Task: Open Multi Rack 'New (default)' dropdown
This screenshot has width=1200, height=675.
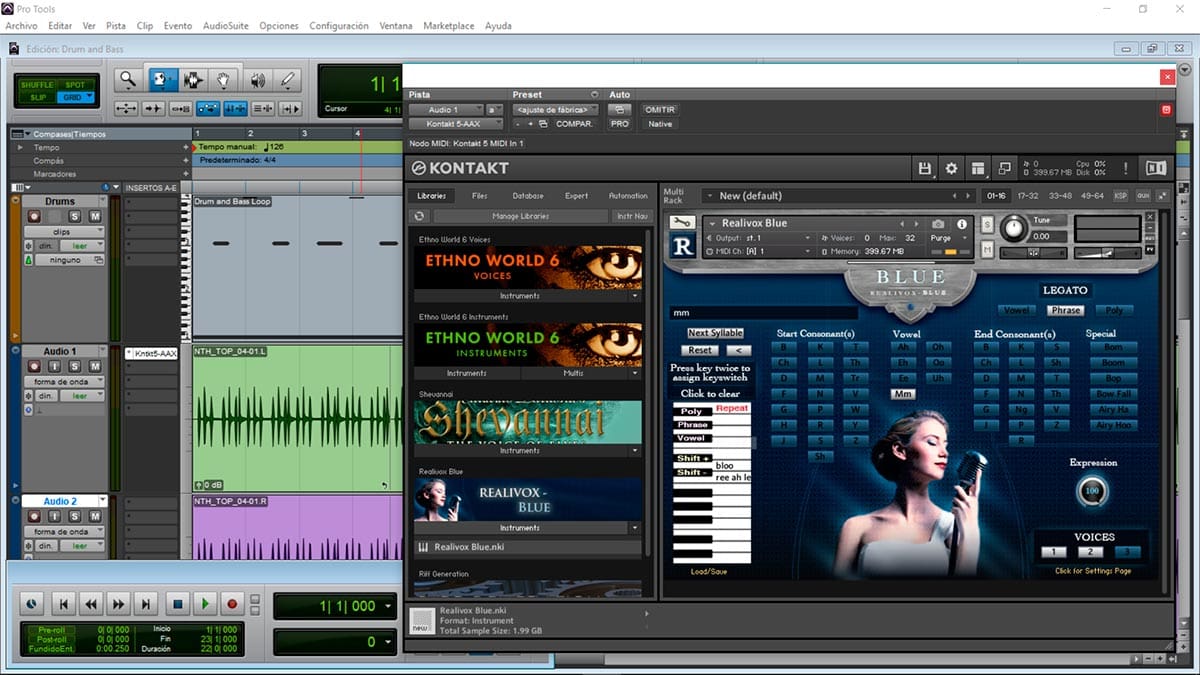Action: tap(838, 196)
